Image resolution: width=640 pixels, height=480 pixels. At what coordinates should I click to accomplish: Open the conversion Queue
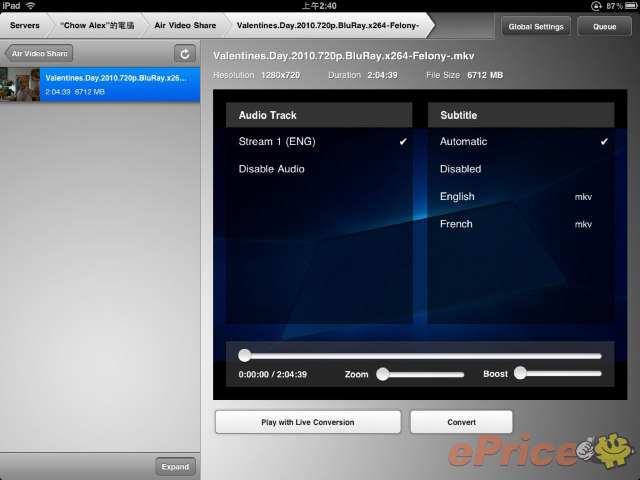pyautogui.click(x=603, y=26)
